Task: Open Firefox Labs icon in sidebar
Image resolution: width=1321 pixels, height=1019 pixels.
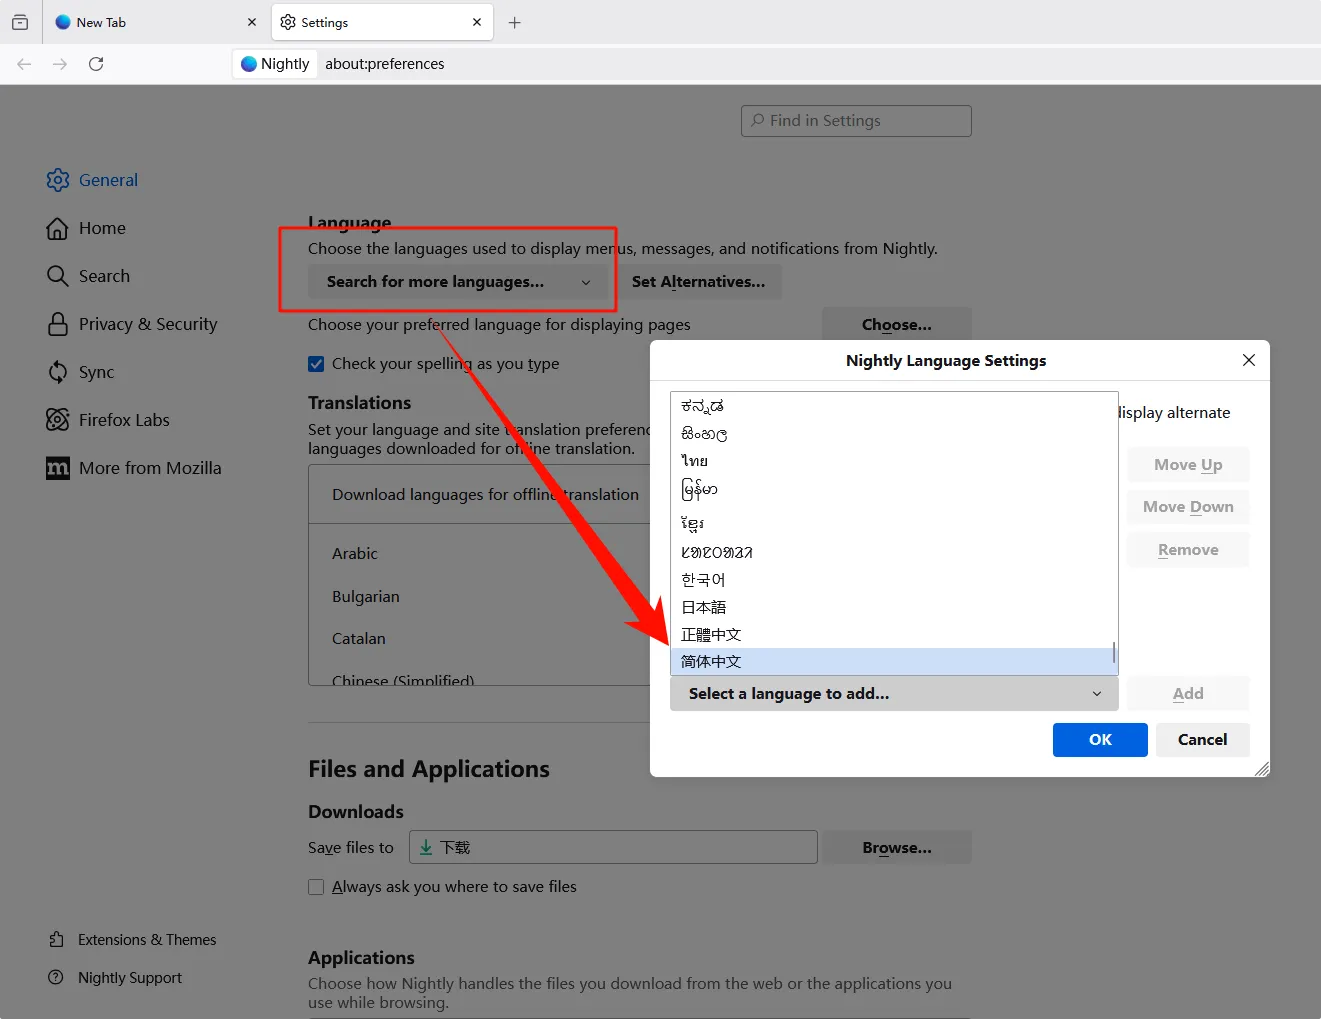Action: [x=58, y=420]
